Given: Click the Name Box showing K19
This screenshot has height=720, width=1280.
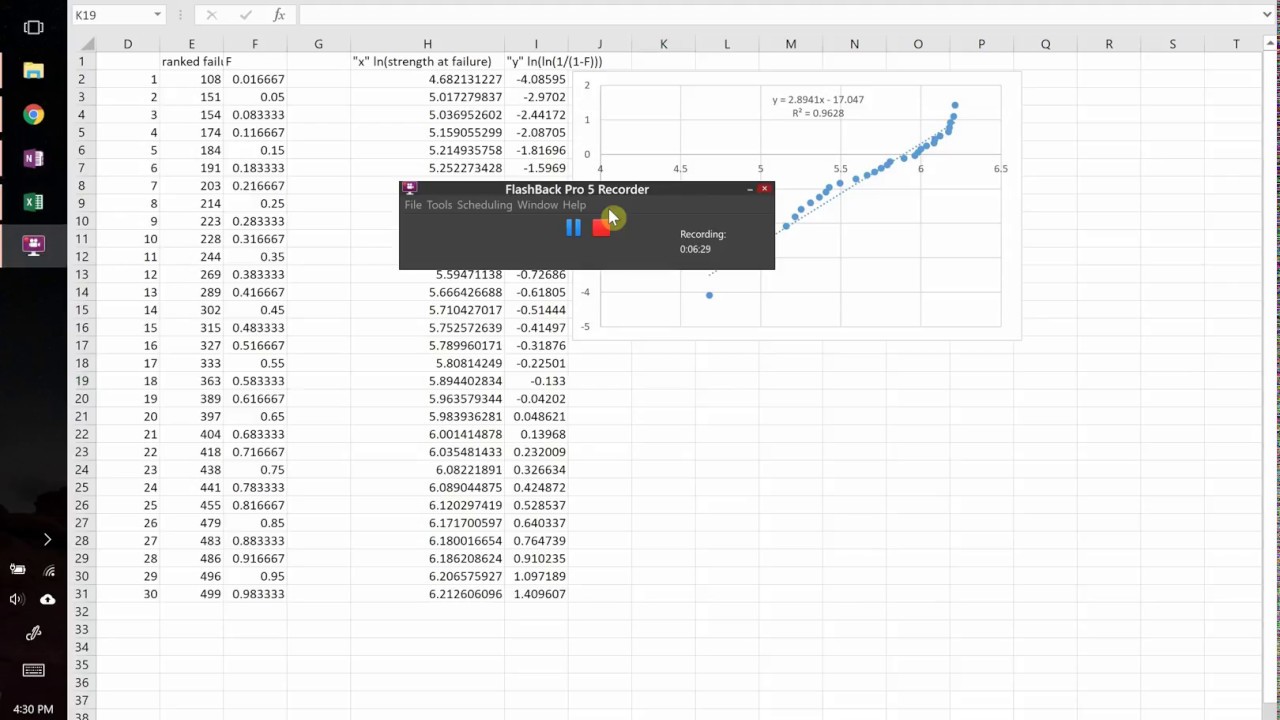Looking at the screenshot, I should point(111,15).
